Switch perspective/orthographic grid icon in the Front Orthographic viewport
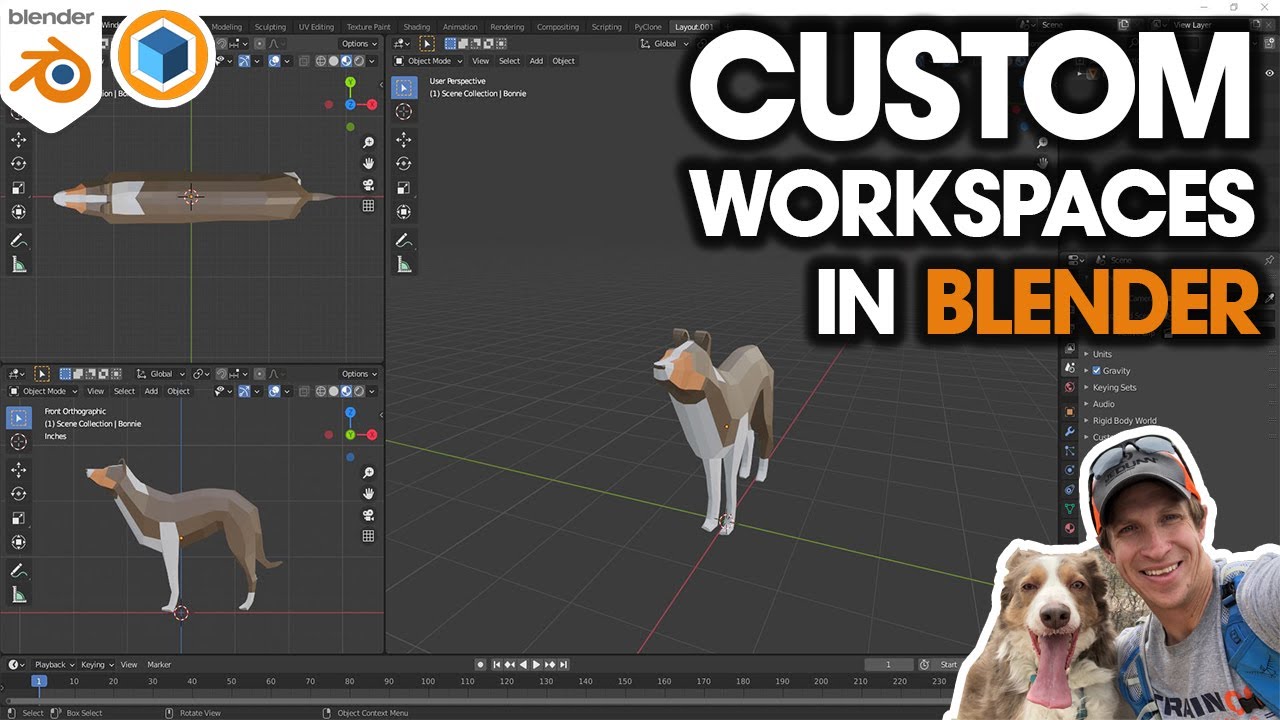The height and width of the screenshot is (720, 1280). tap(368, 536)
